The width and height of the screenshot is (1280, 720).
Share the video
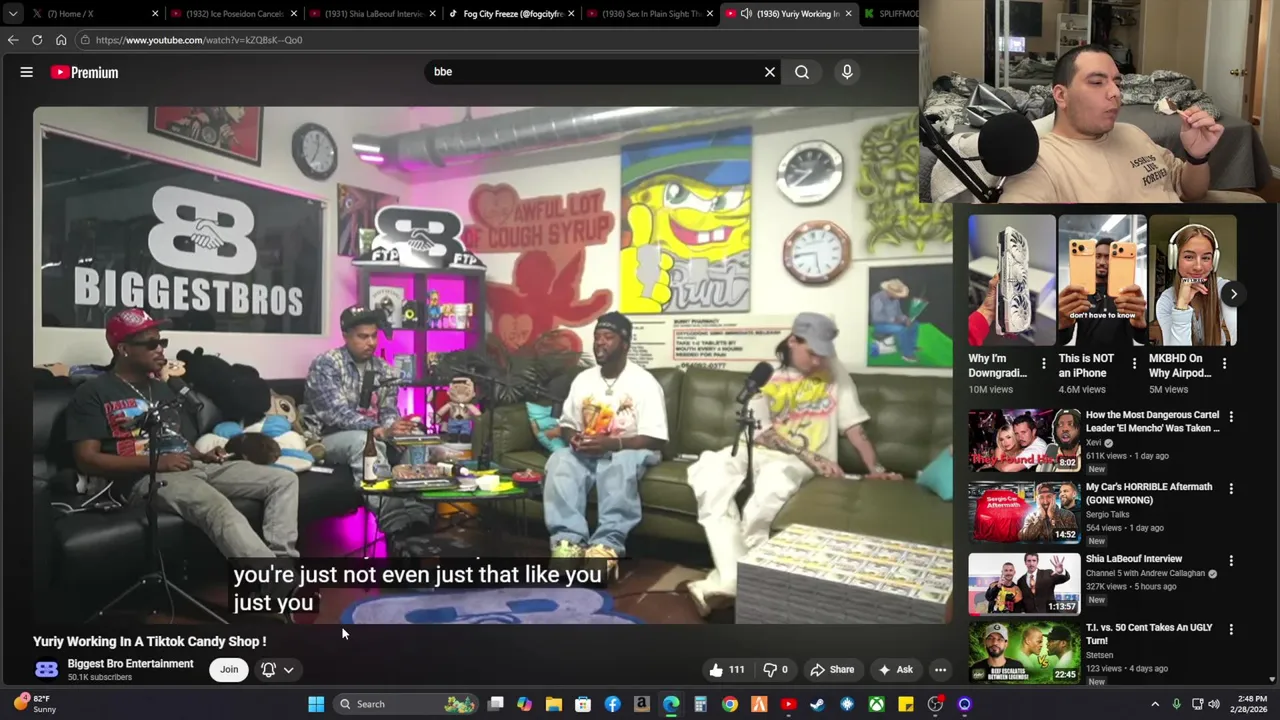tap(832, 670)
